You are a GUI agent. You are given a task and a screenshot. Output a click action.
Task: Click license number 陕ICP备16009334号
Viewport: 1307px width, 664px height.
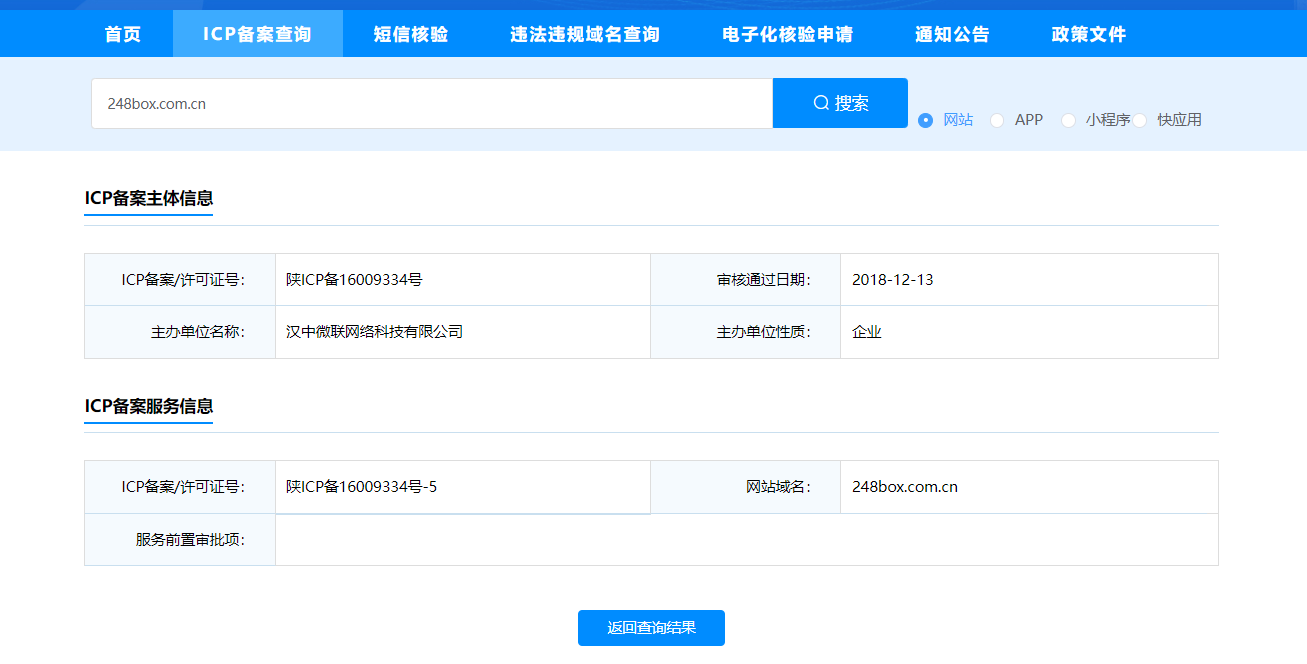click(x=354, y=280)
